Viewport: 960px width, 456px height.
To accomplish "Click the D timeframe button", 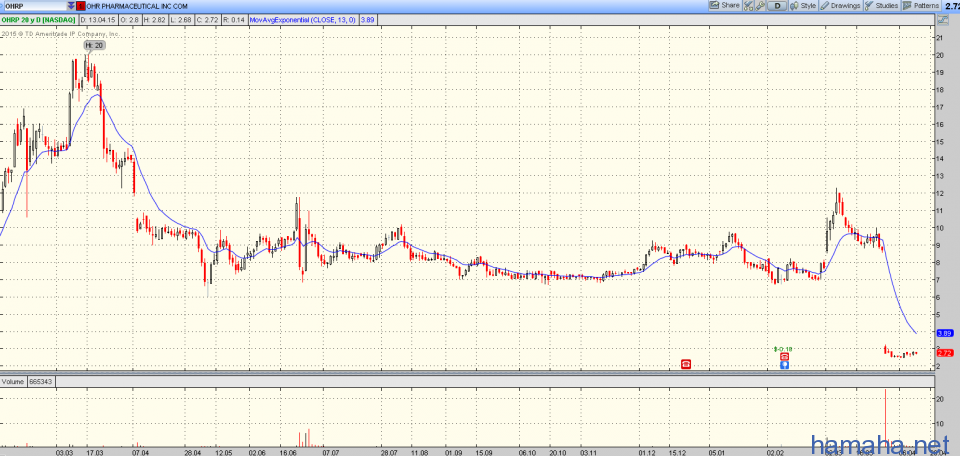I will pyautogui.click(x=778, y=6).
